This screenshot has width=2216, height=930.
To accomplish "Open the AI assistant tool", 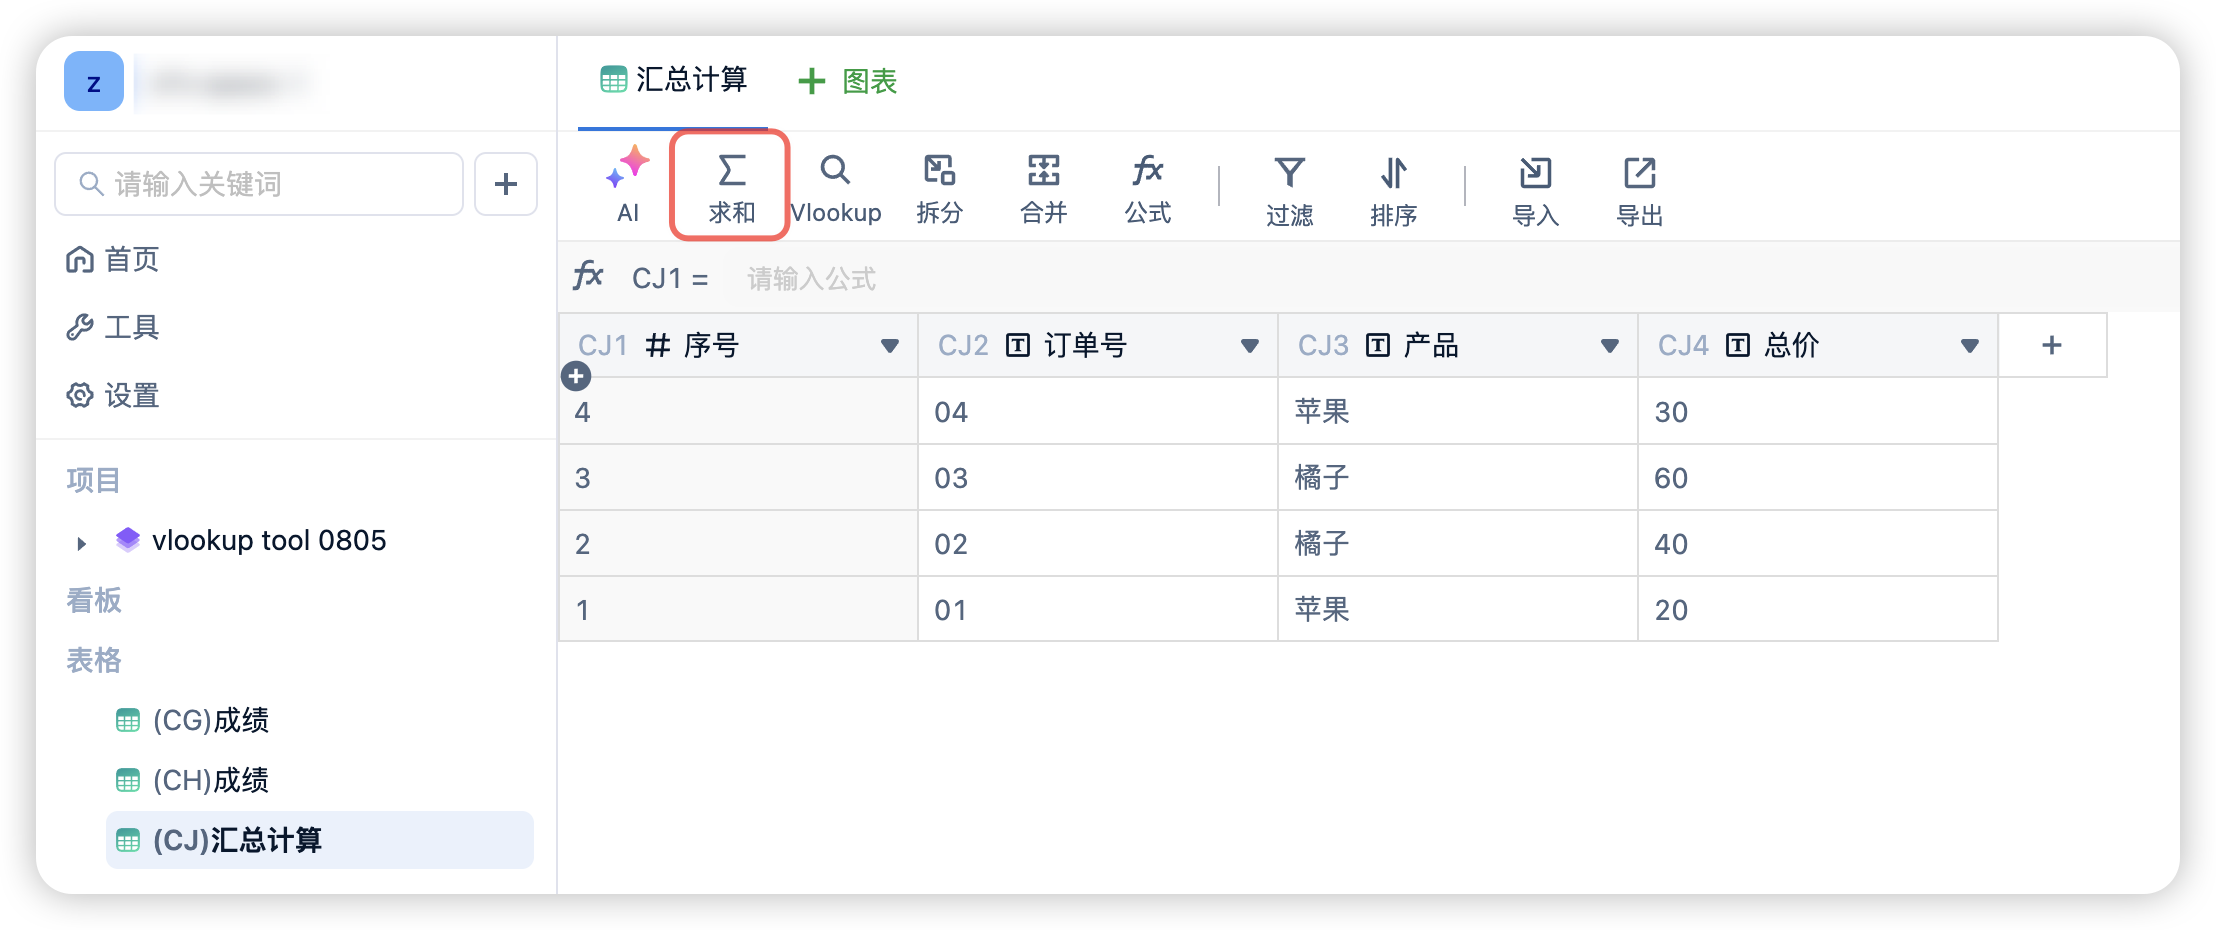I will [x=628, y=186].
